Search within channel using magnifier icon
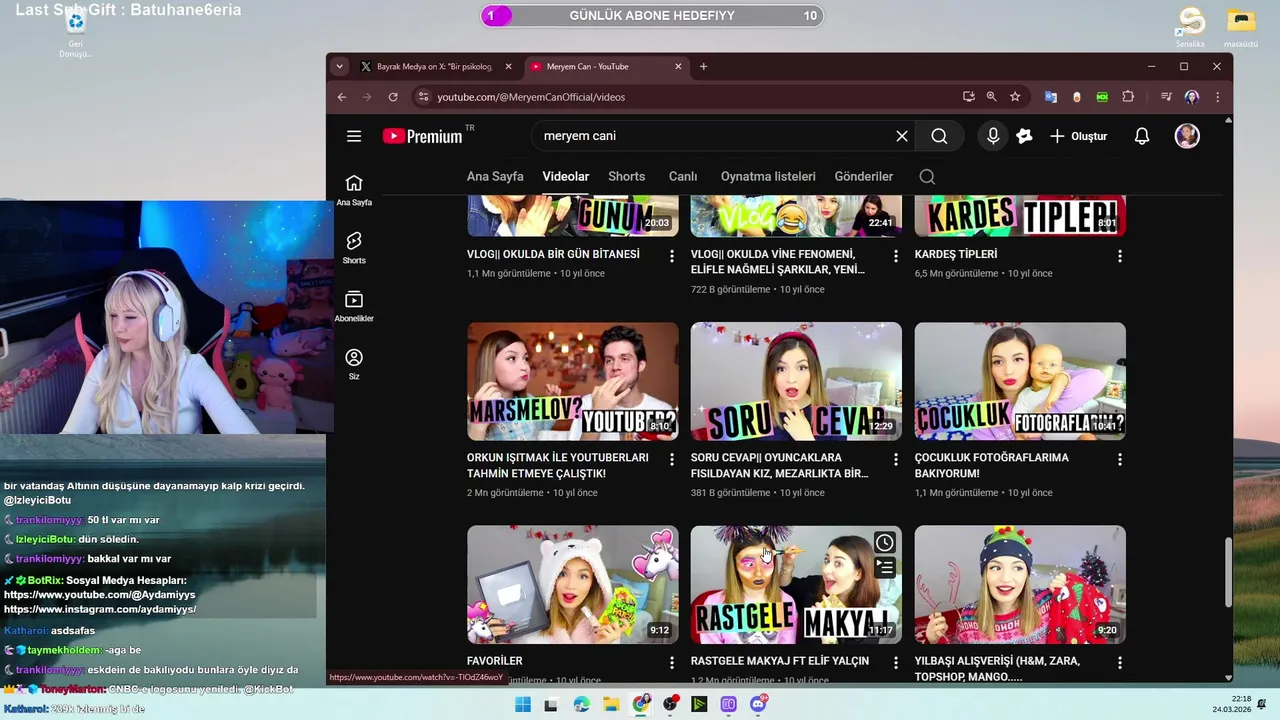 (927, 176)
